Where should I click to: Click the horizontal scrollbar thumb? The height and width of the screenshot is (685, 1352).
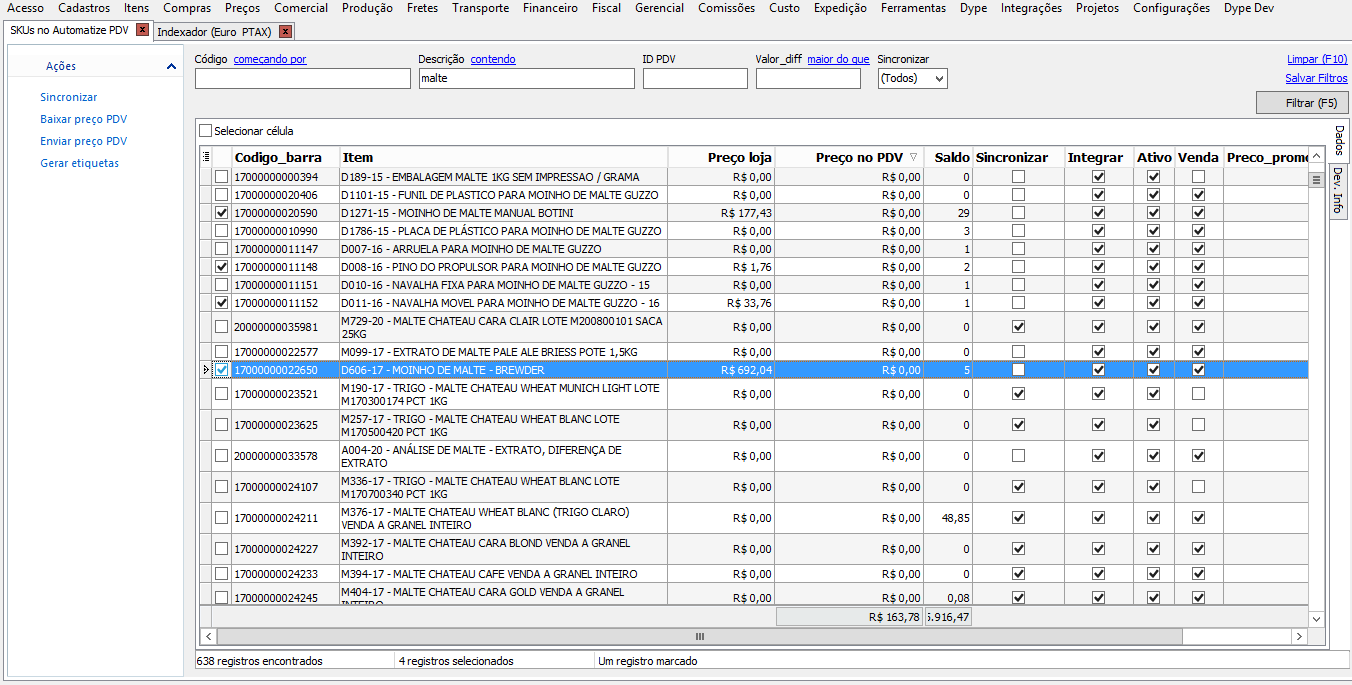pos(699,636)
